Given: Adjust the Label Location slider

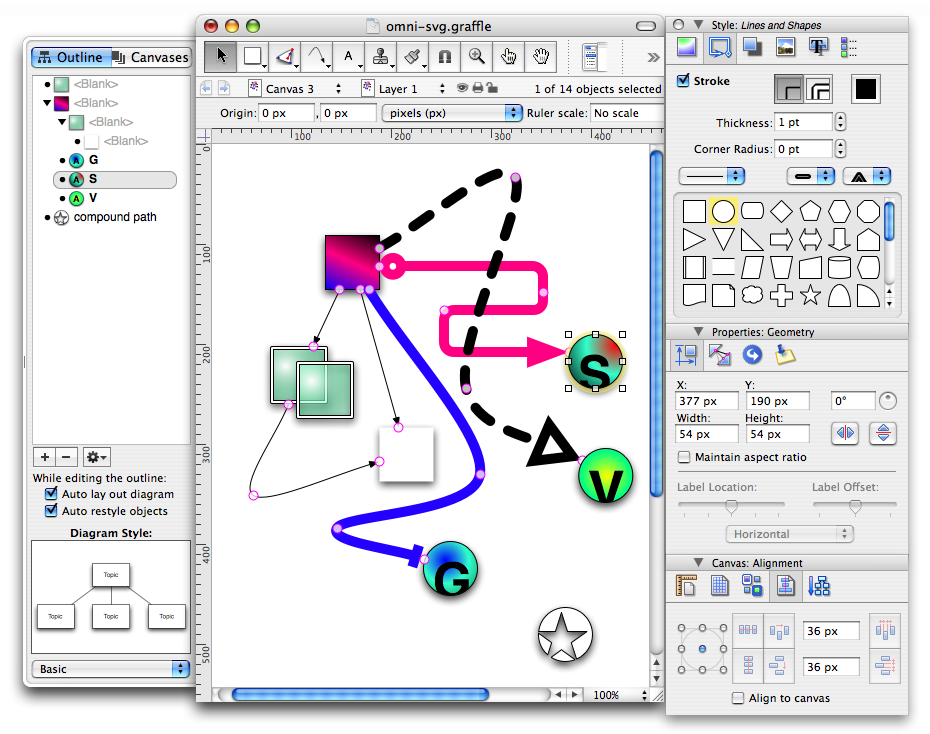Looking at the screenshot, I should (731, 506).
